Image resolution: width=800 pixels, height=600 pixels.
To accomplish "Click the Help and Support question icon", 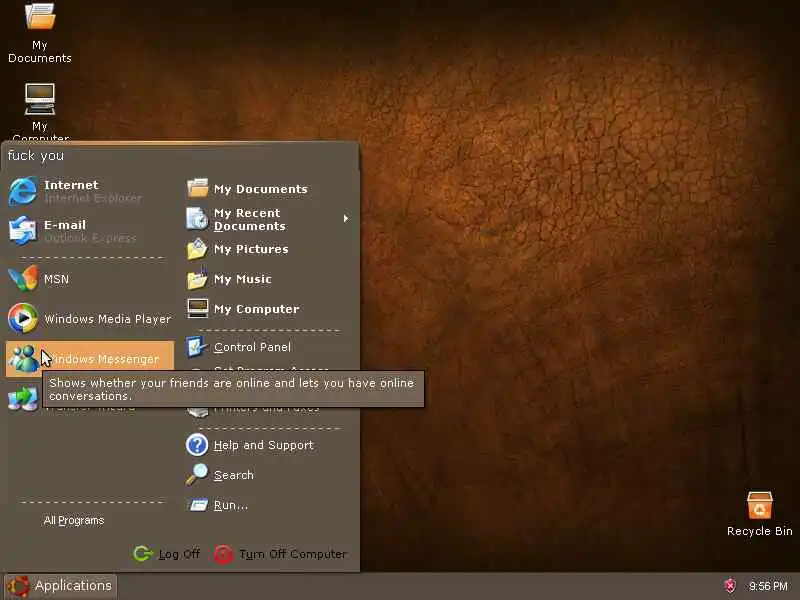I will (x=197, y=445).
